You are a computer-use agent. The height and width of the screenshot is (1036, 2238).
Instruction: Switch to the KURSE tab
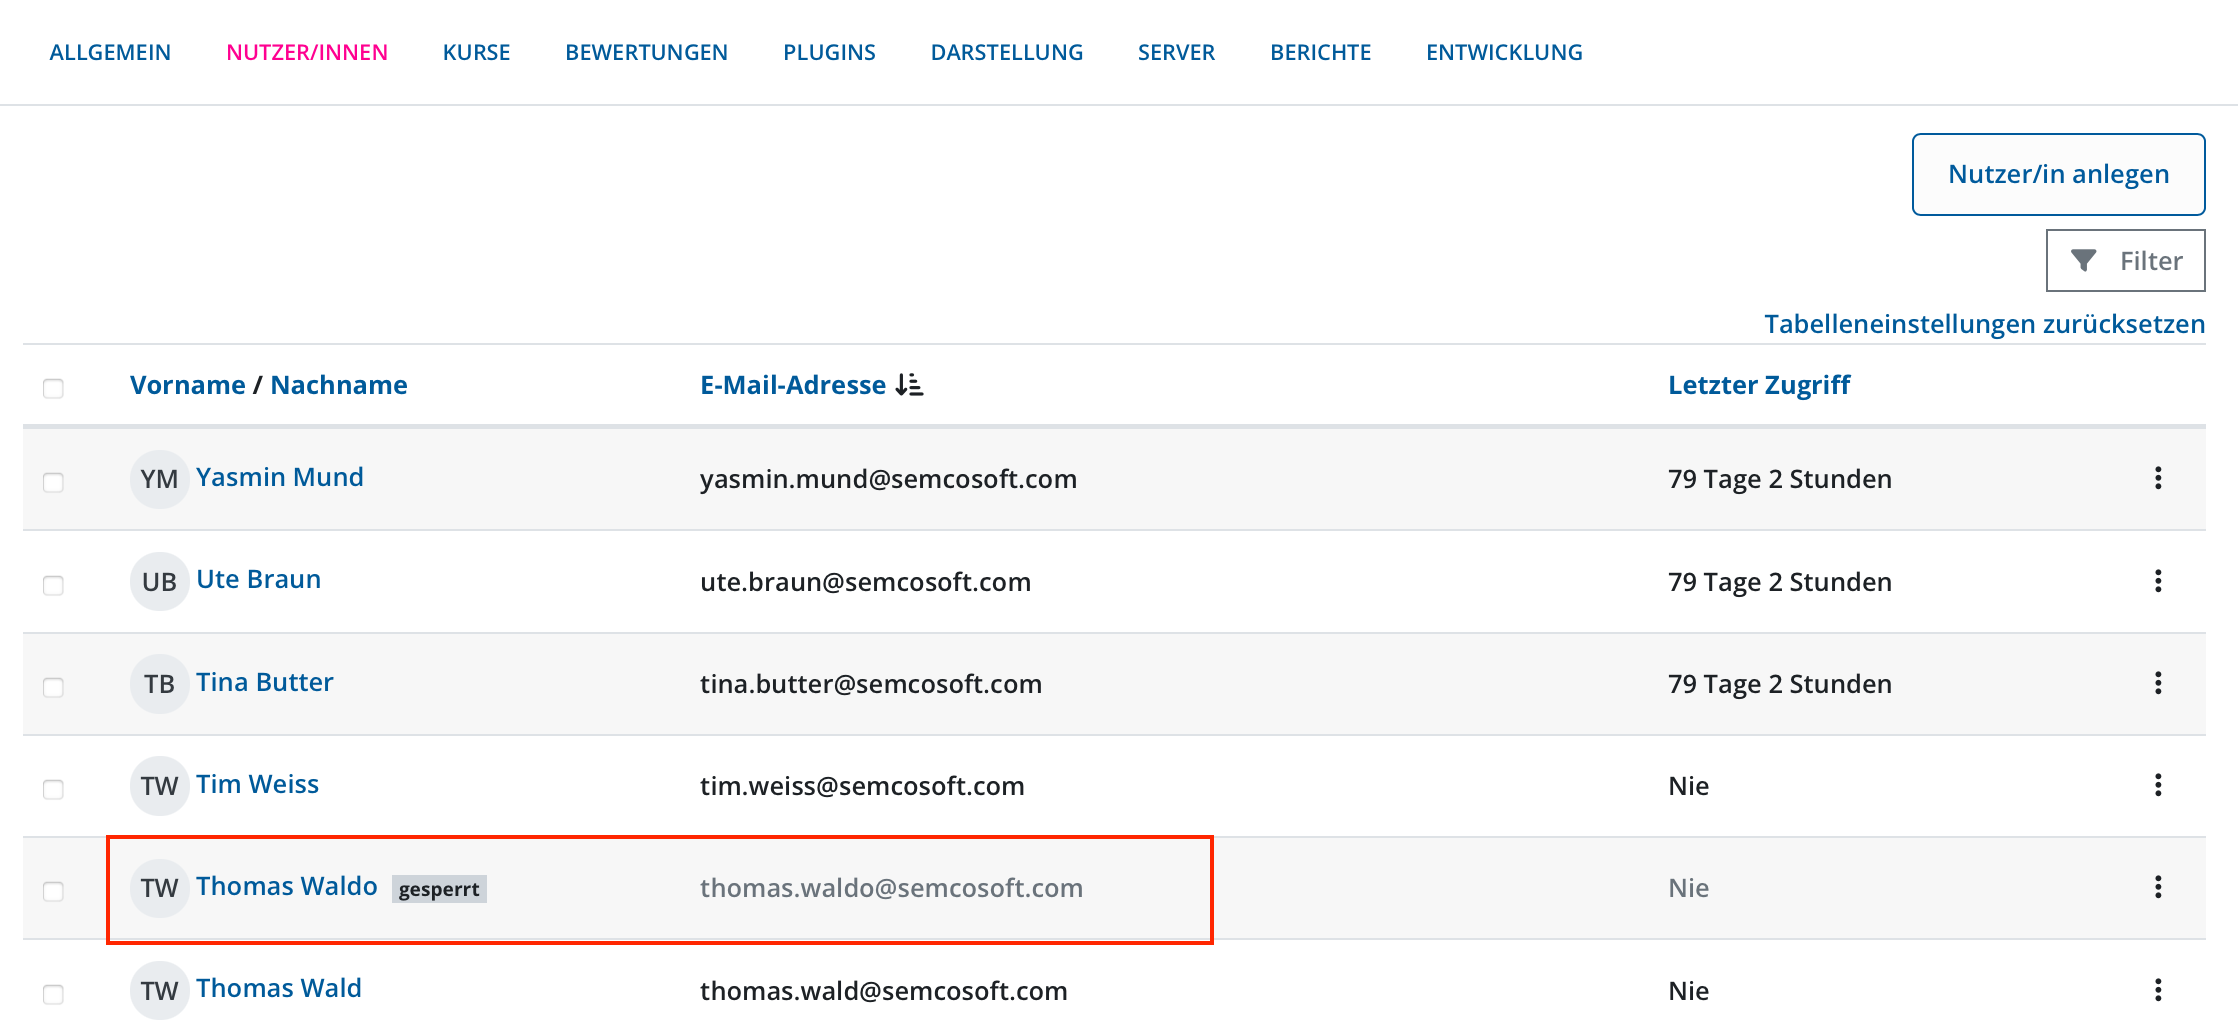click(x=476, y=52)
